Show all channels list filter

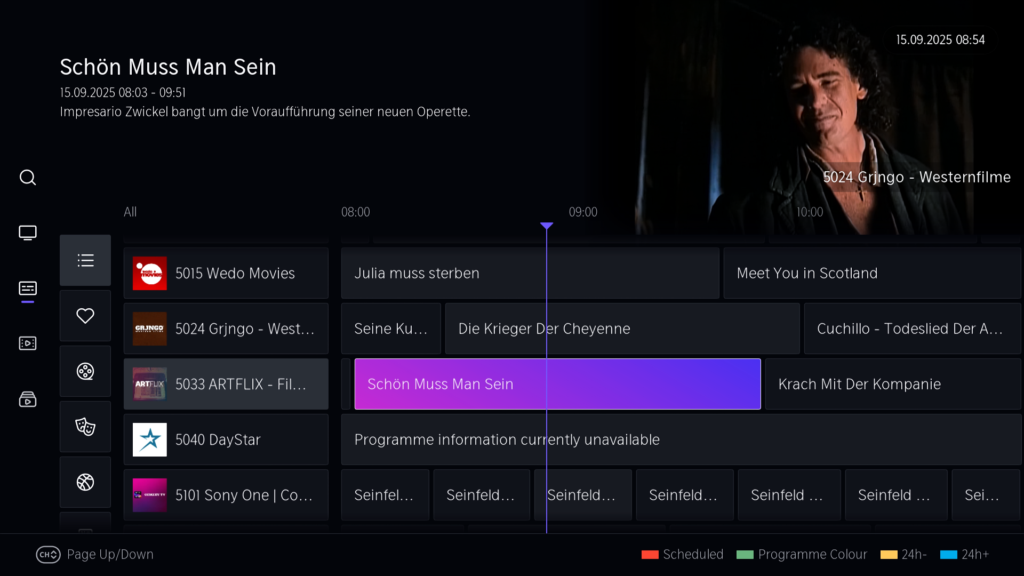click(x=85, y=260)
